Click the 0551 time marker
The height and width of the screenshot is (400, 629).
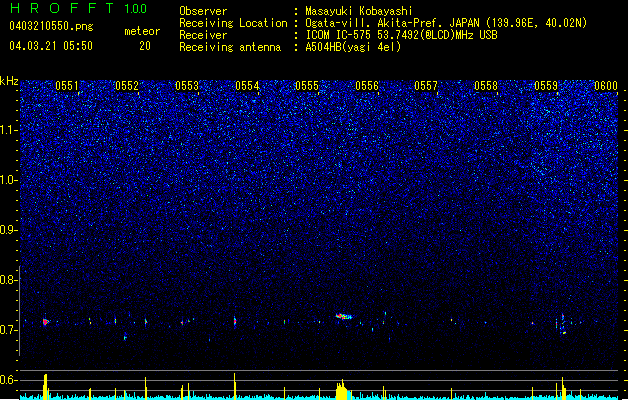[x=67, y=86]
